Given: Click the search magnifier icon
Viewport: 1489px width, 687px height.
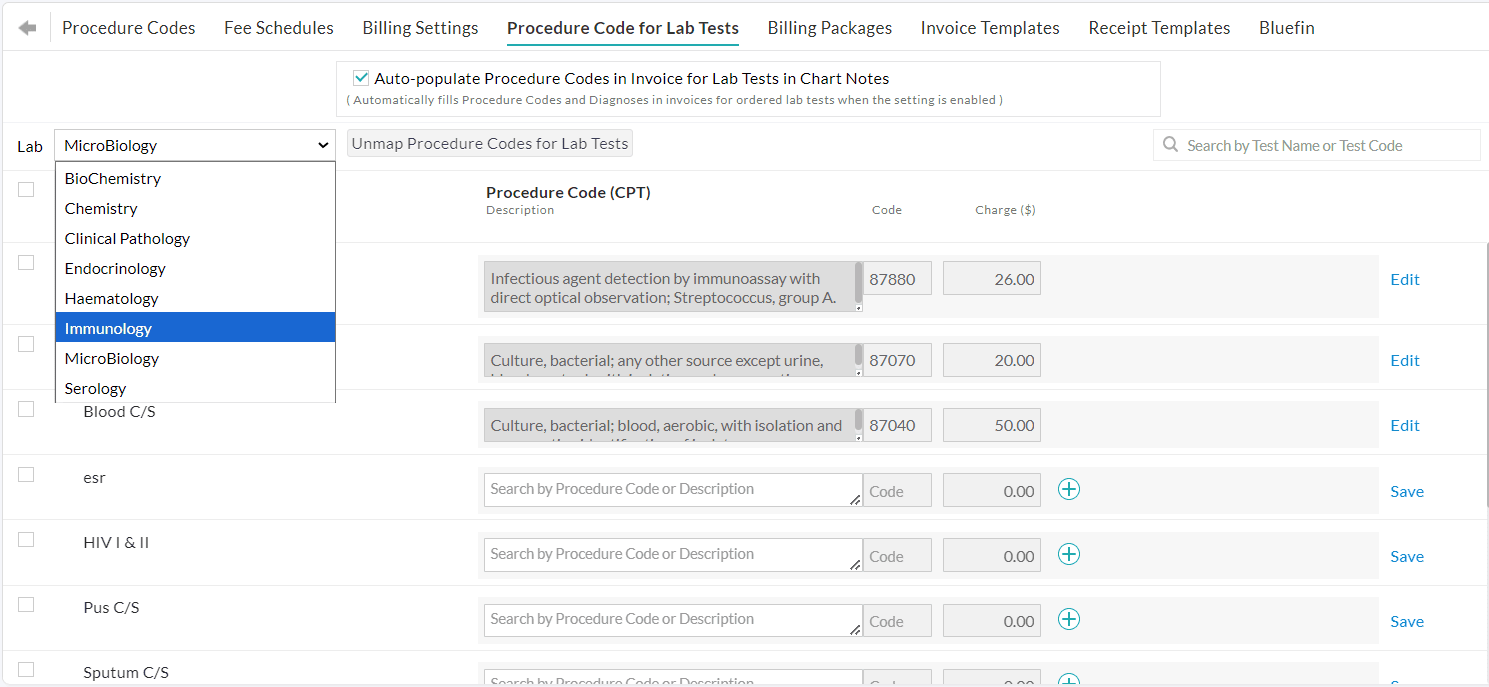Looking at the screenshot, I should coord(1170,145).
